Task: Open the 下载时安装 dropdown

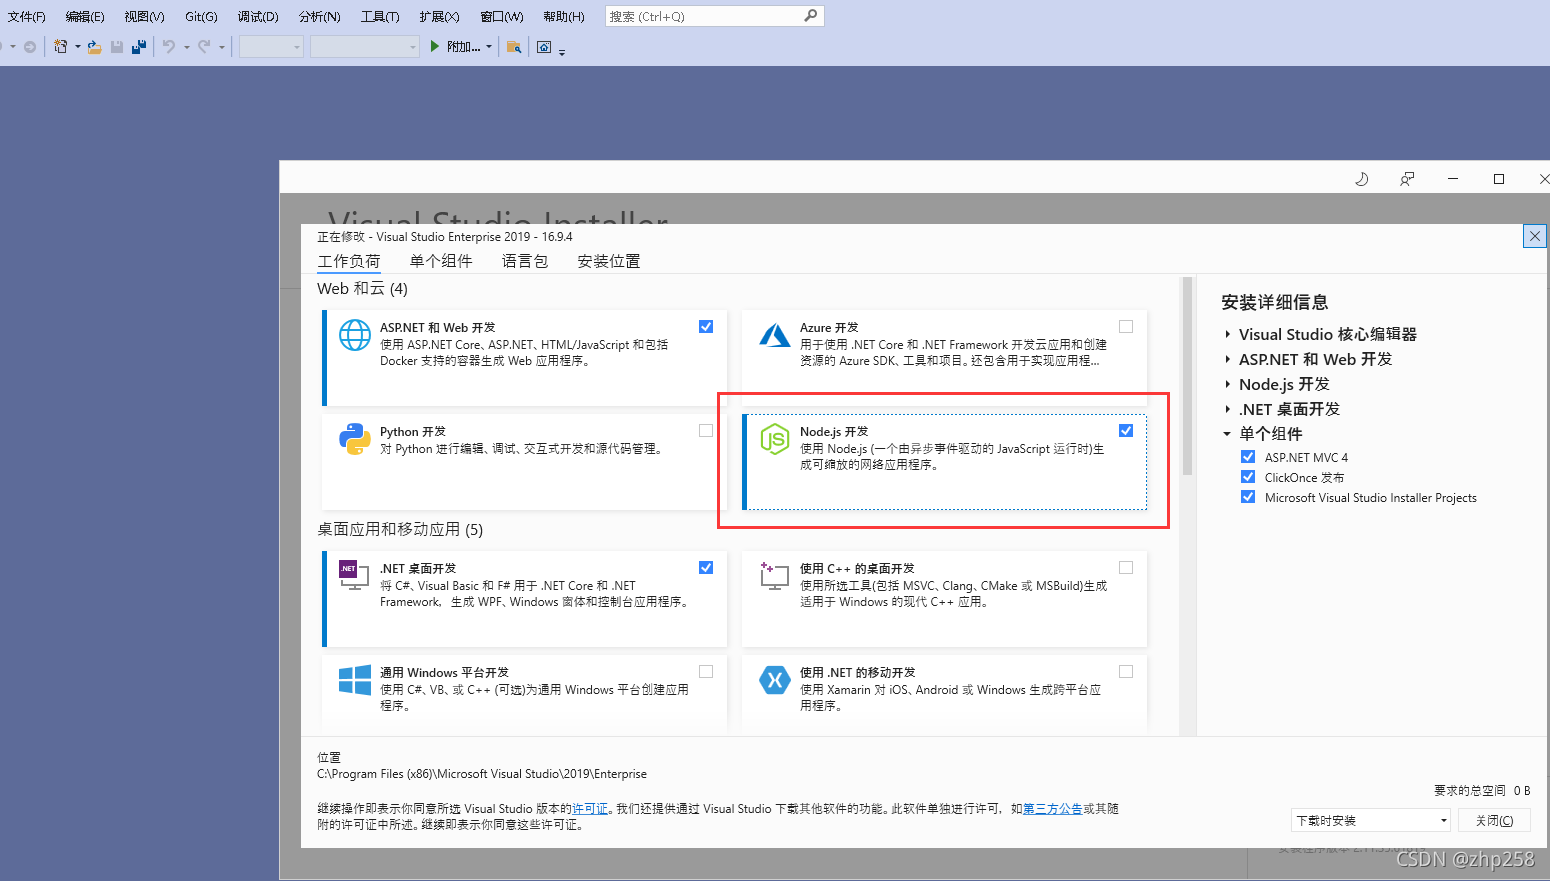Action: point(1371,820)
